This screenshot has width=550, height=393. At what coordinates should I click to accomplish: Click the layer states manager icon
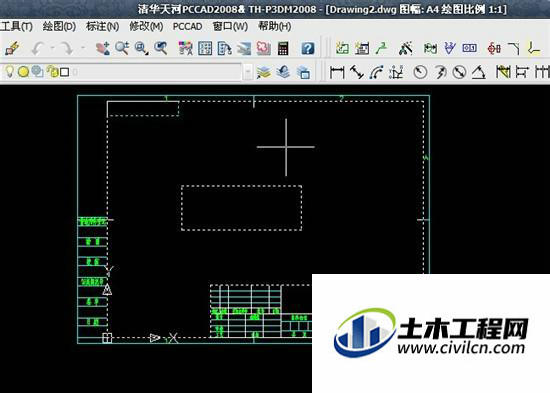(303, 72)
